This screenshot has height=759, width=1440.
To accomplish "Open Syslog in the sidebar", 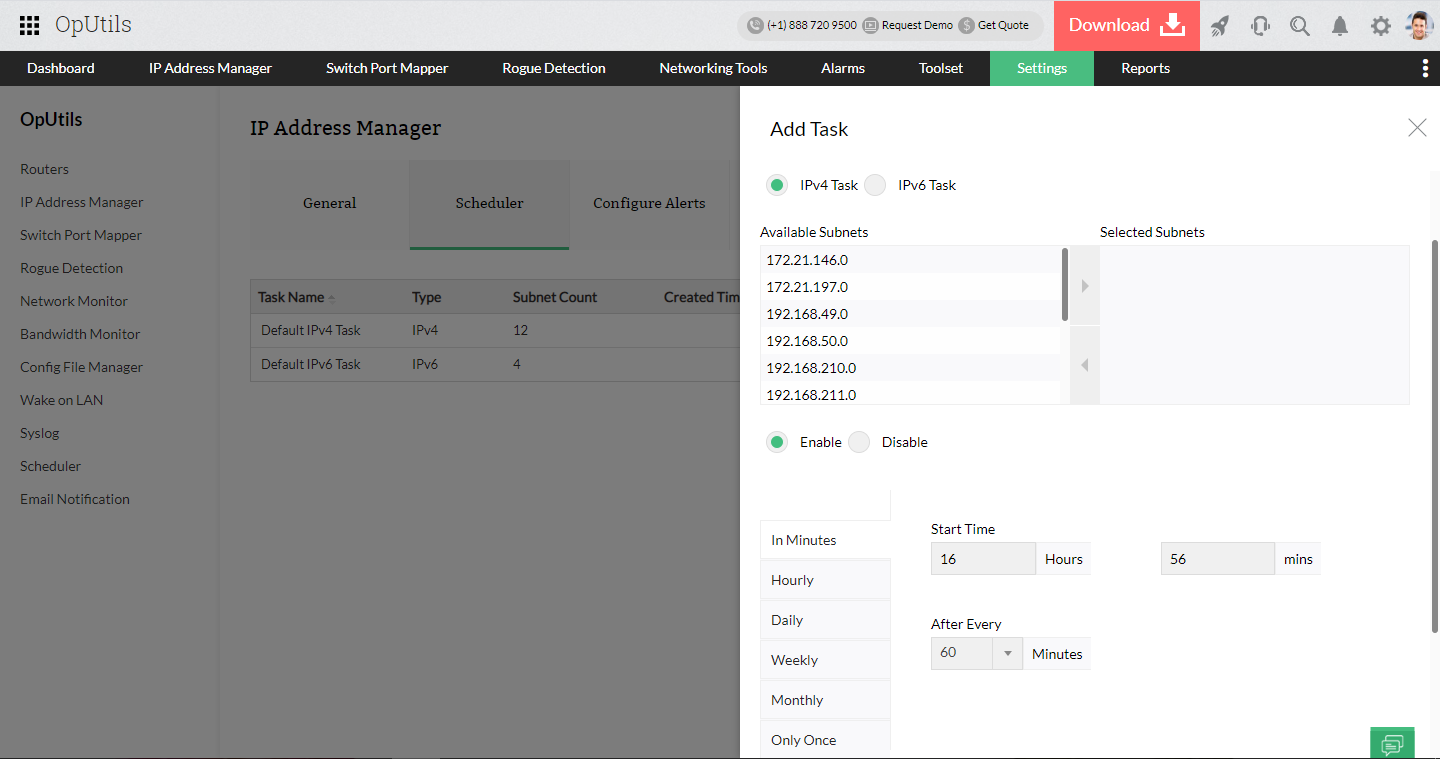I will [40, 433].
